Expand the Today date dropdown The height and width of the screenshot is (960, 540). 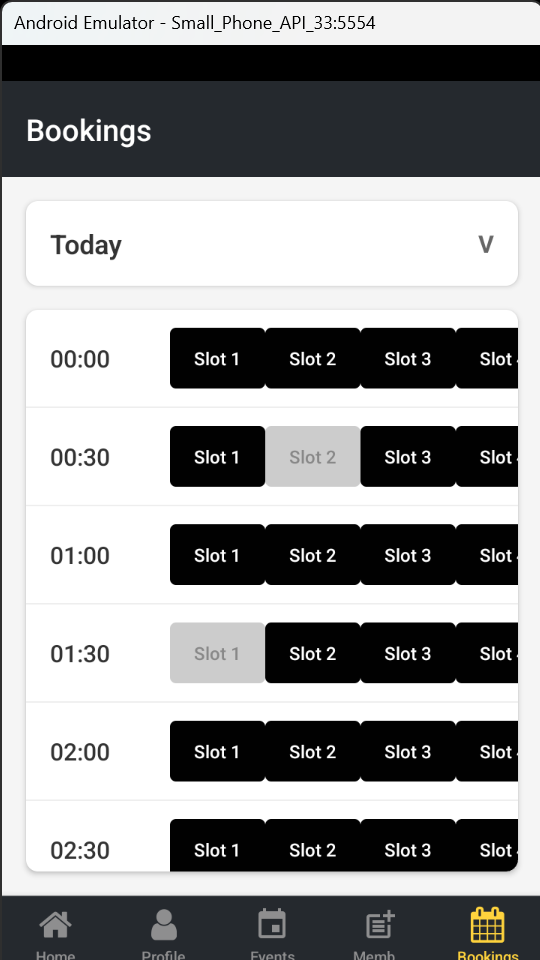pyautogui.click(x=272, y=244)
